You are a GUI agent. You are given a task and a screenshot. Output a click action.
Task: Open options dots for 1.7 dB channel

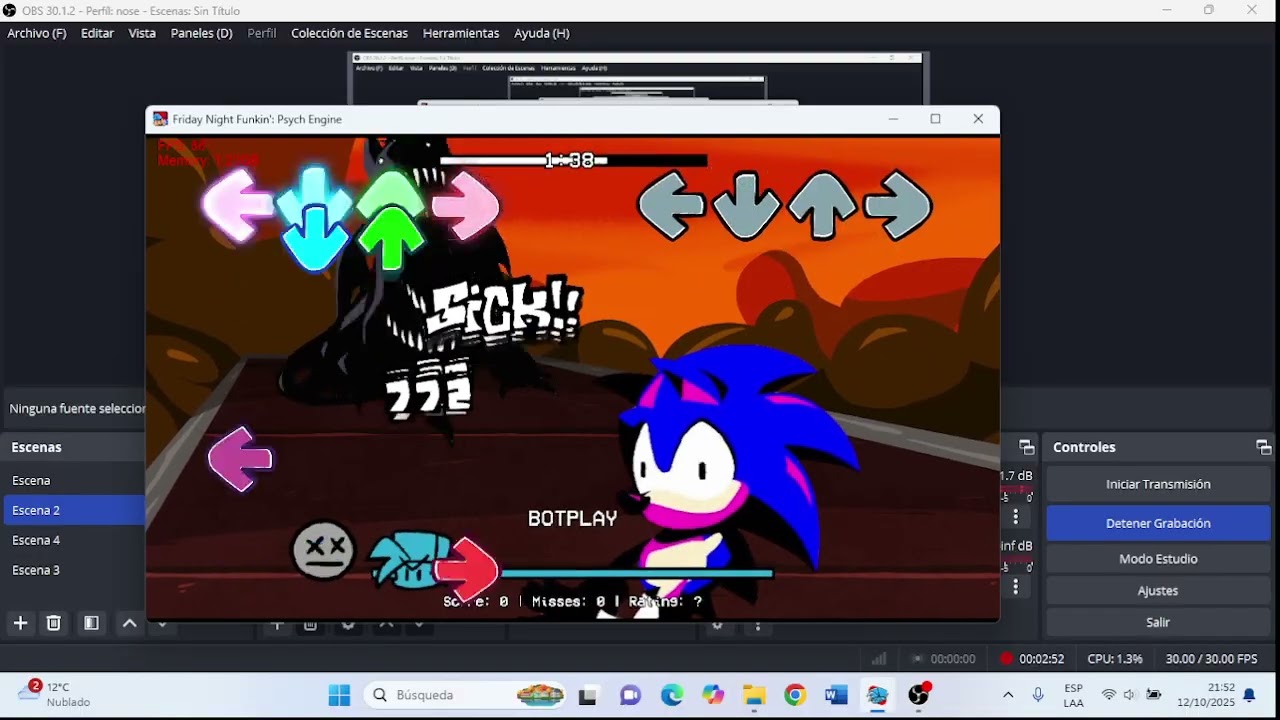pos(1016,517)
